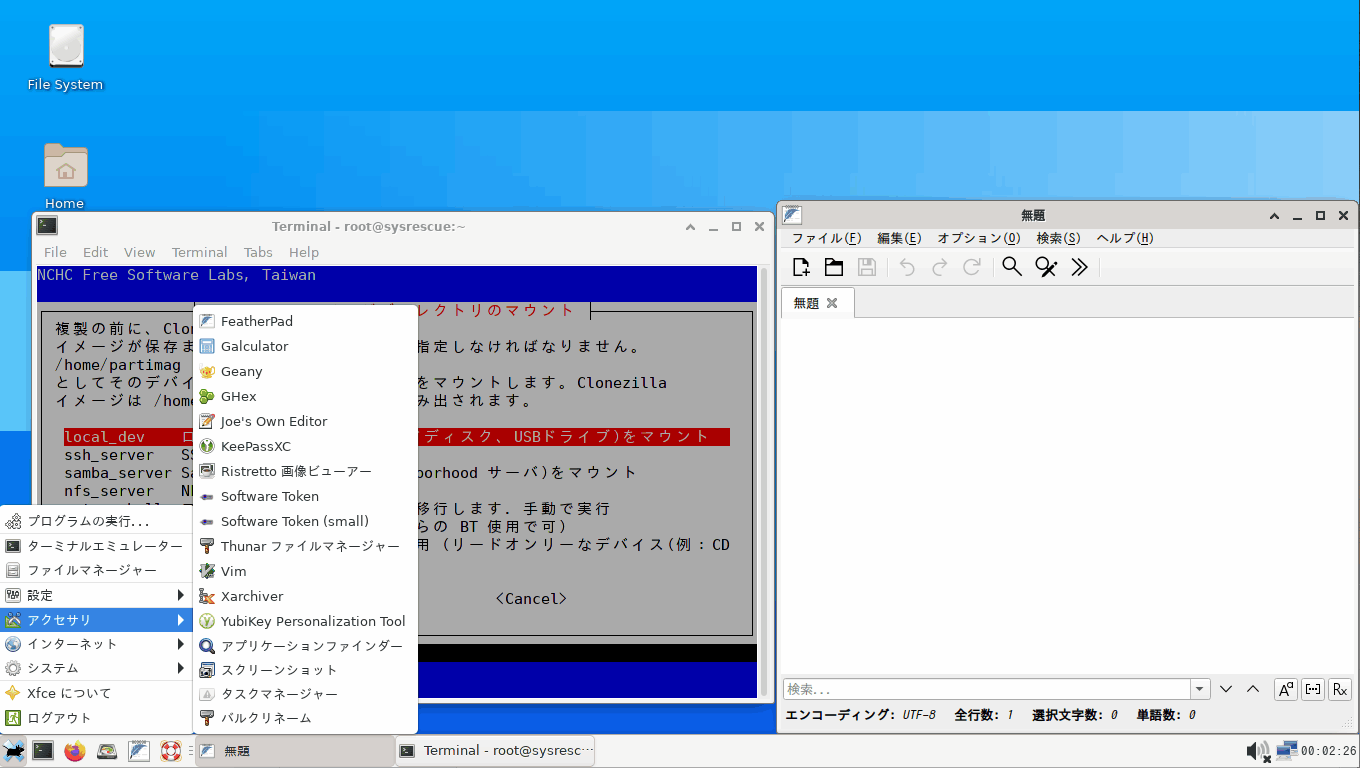The width and height of the screenshot is (1360, 768).
Task: Select Cancel in the Clonezilla dialog
Action: pos(531,598)
